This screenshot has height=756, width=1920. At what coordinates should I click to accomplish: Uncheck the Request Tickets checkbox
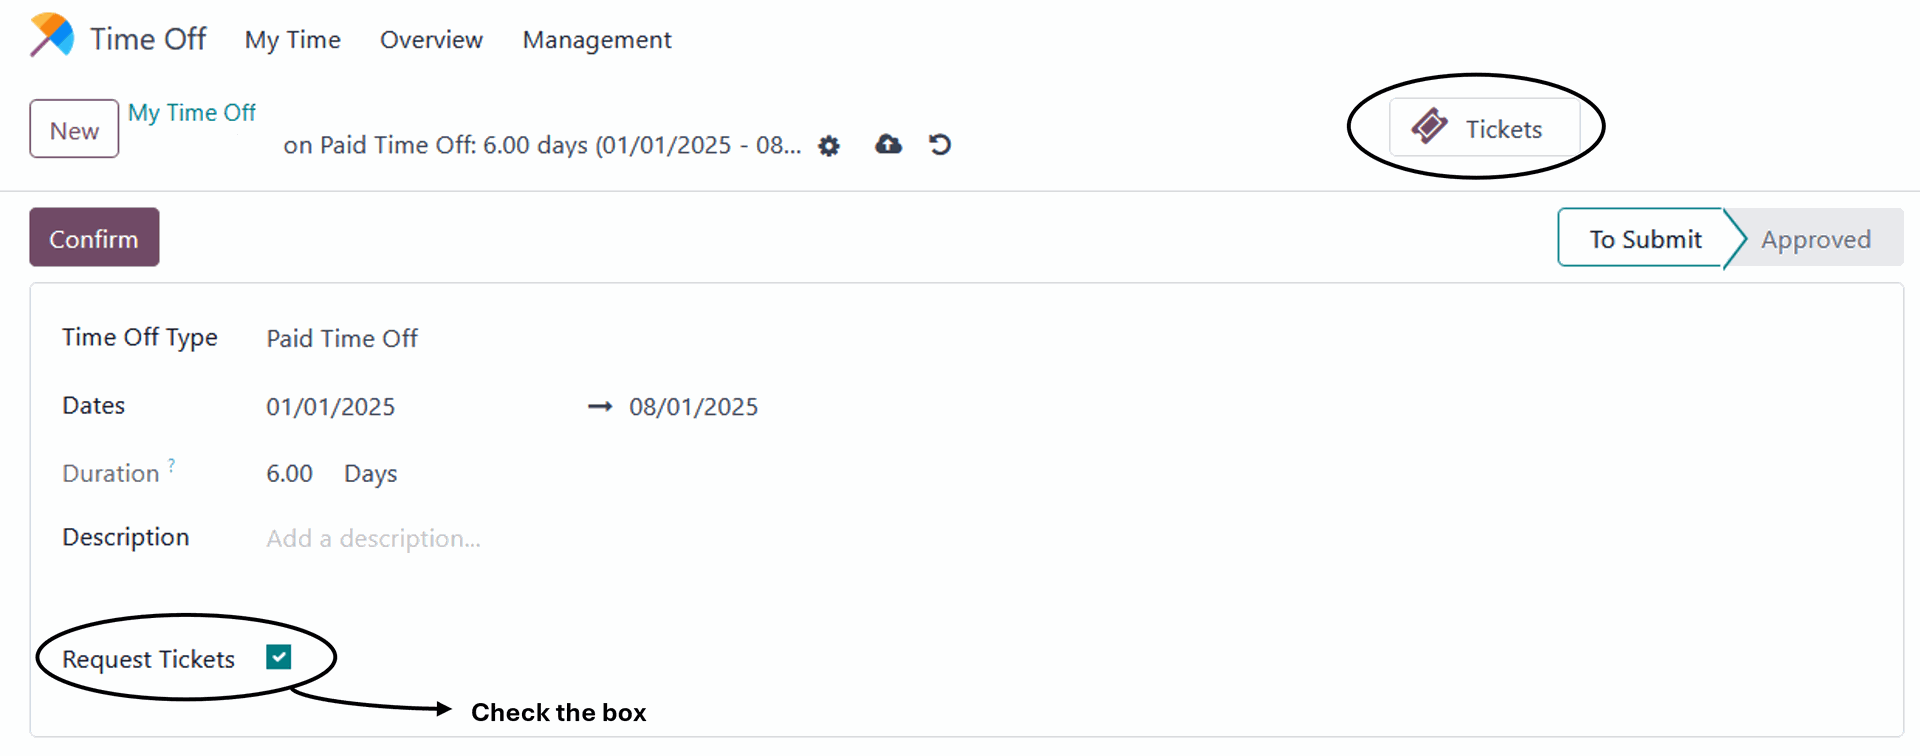pos(279,657)
